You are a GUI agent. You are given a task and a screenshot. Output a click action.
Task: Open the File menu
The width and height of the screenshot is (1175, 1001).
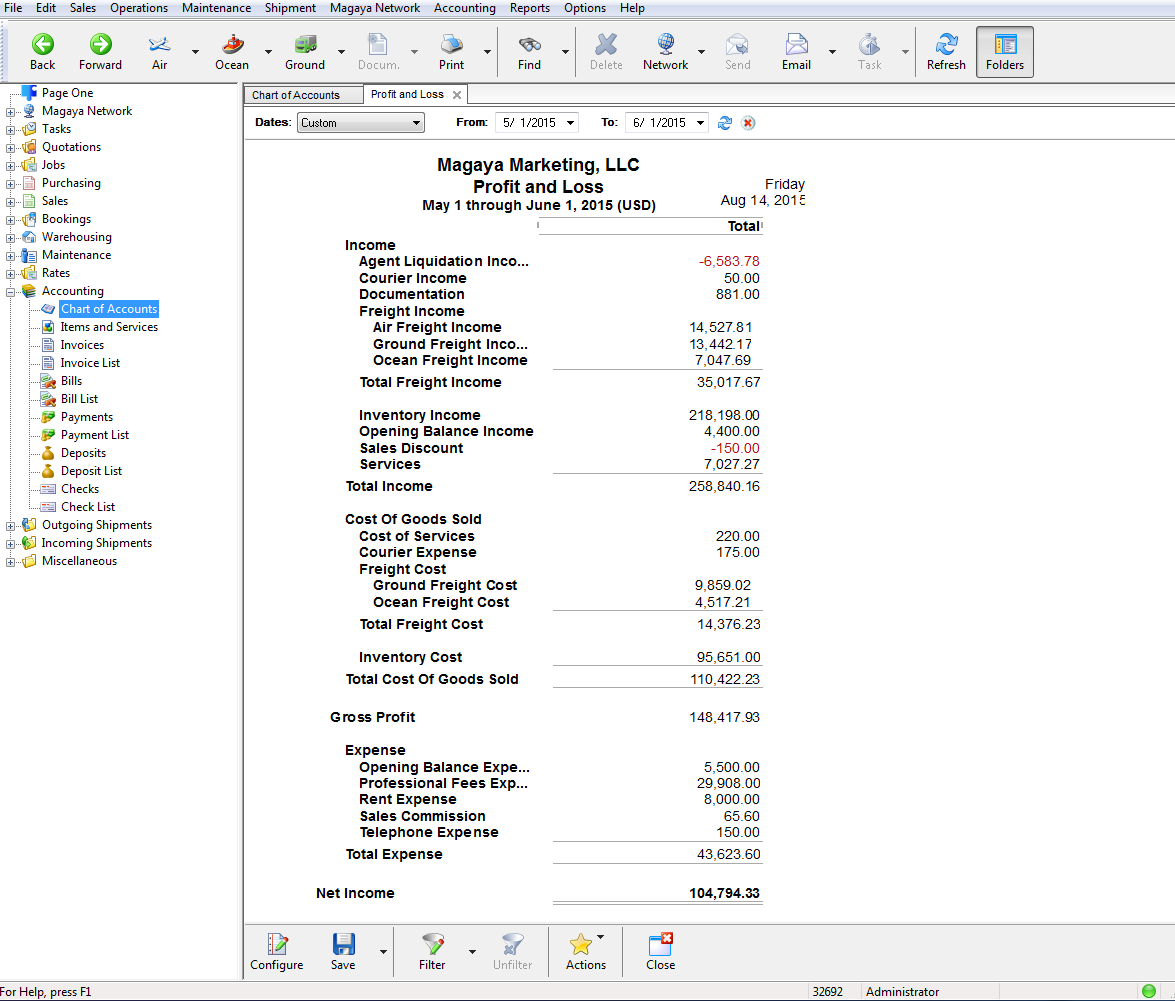click(x=13, y=7)
